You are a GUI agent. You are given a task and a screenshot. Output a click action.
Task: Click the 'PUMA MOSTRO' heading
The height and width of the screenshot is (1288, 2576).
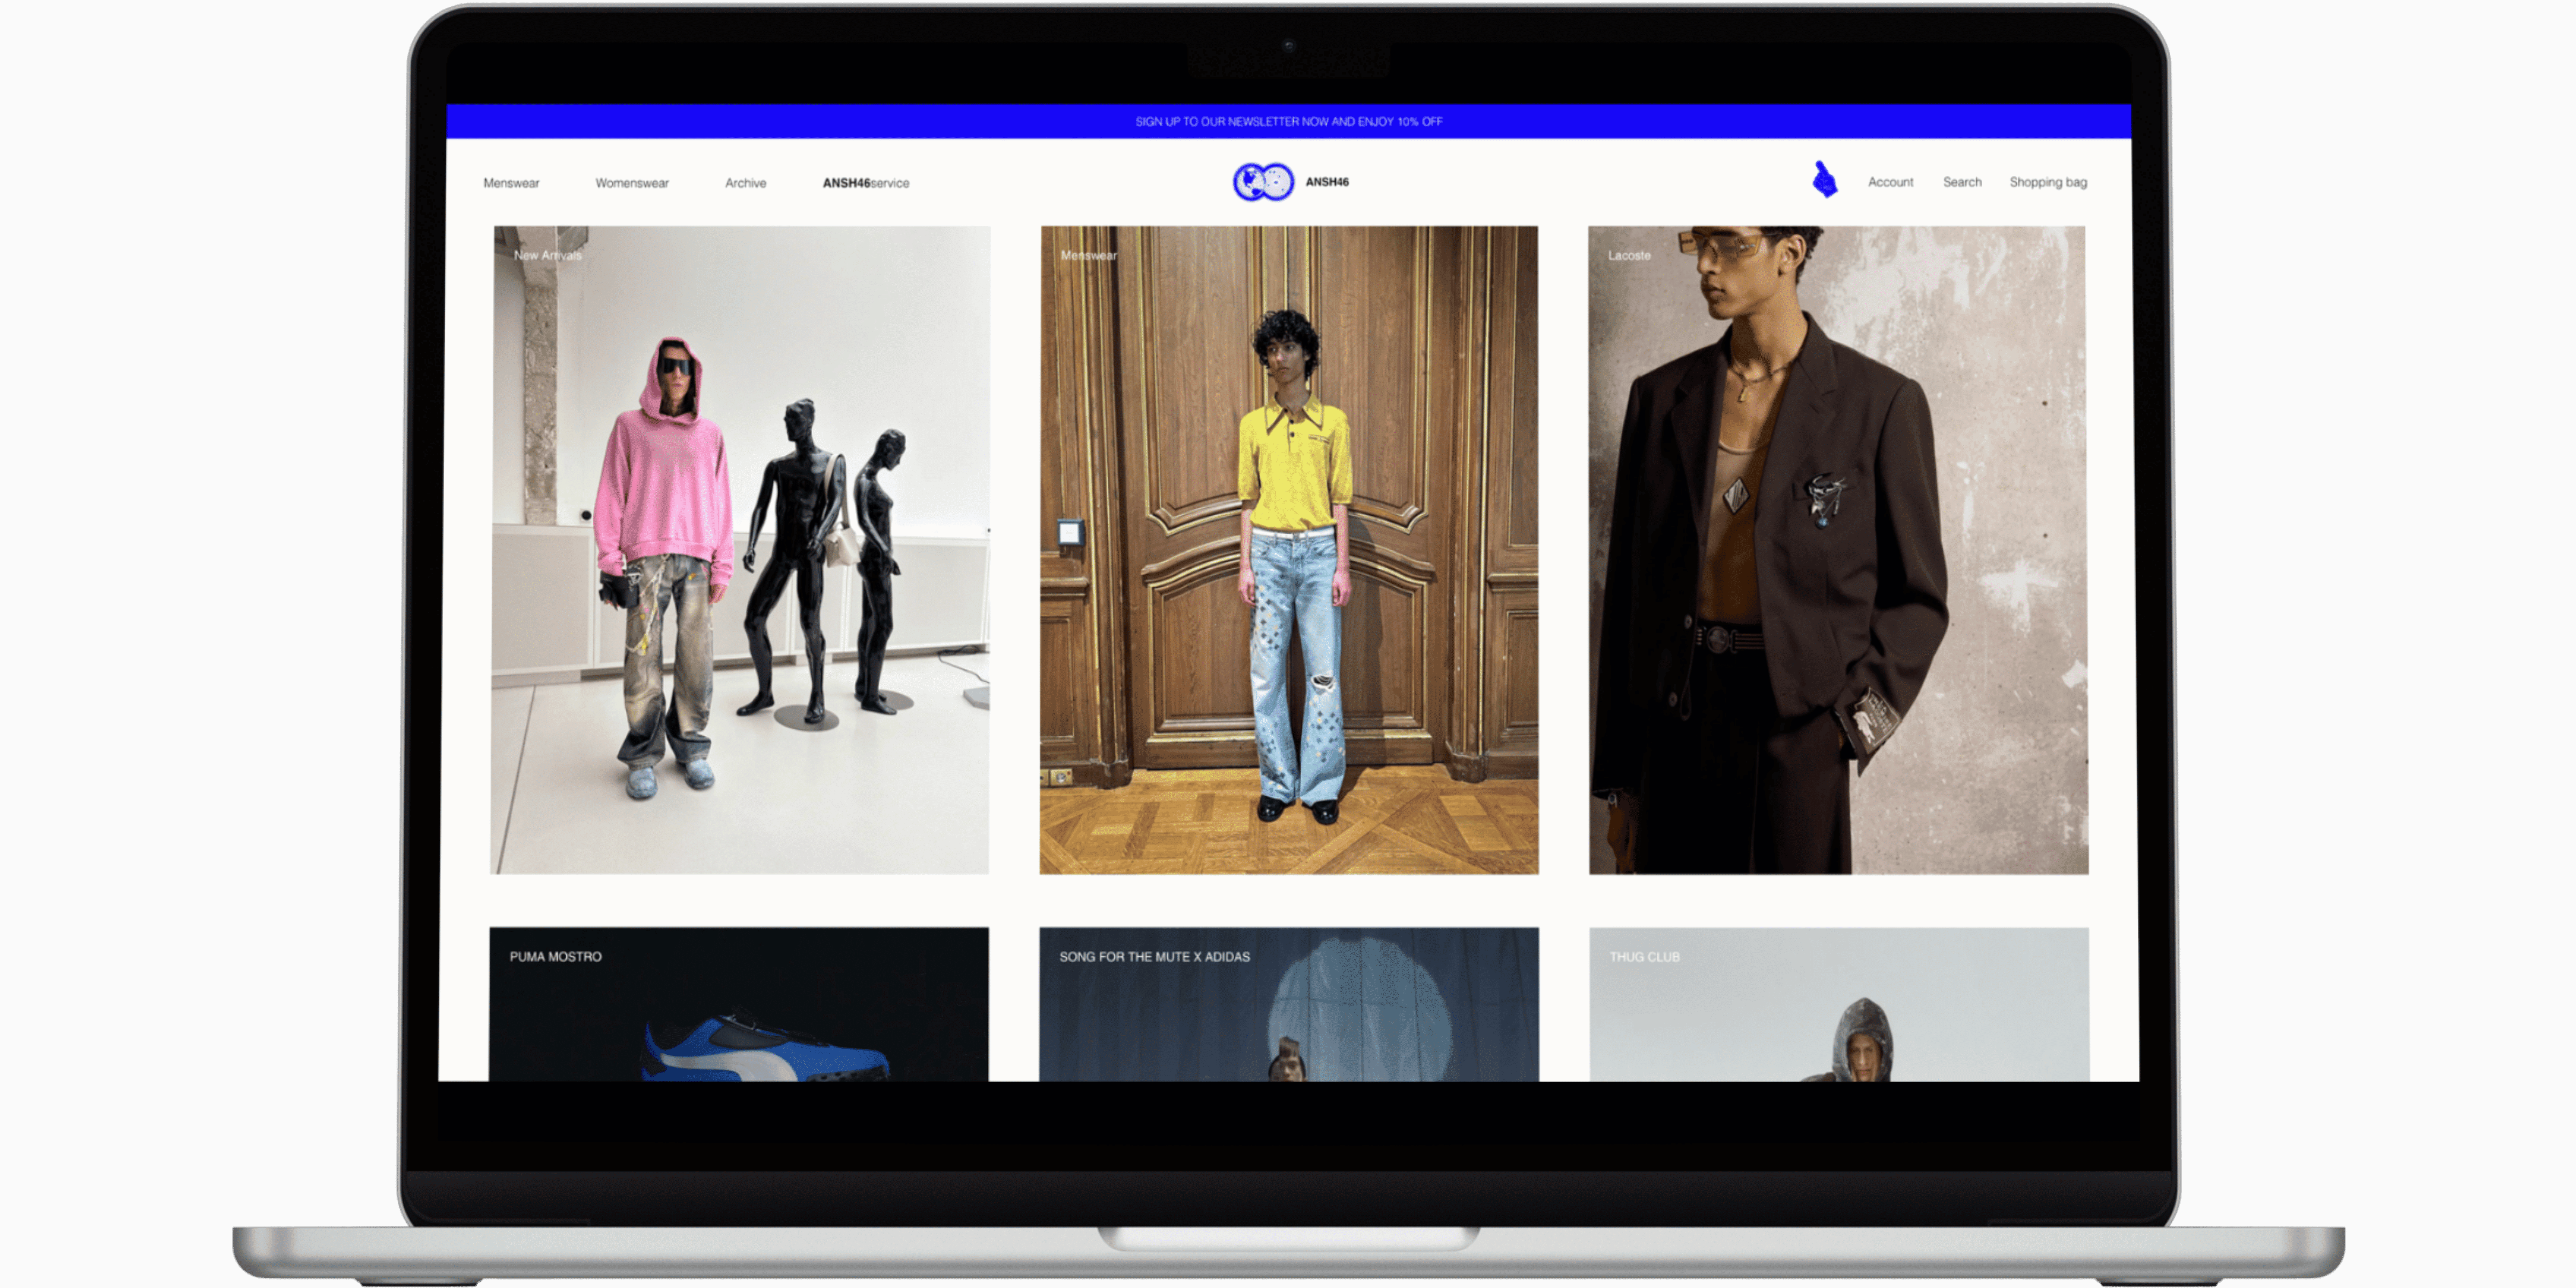556,957
